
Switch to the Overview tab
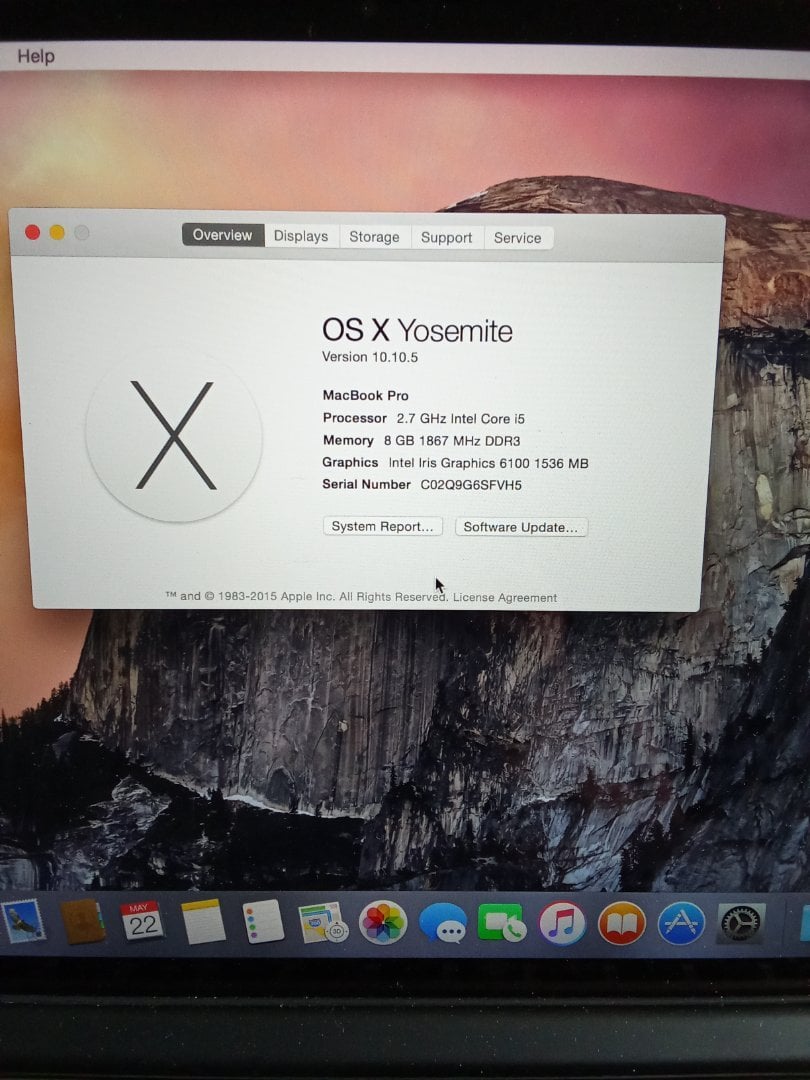[x=222, y=235]
